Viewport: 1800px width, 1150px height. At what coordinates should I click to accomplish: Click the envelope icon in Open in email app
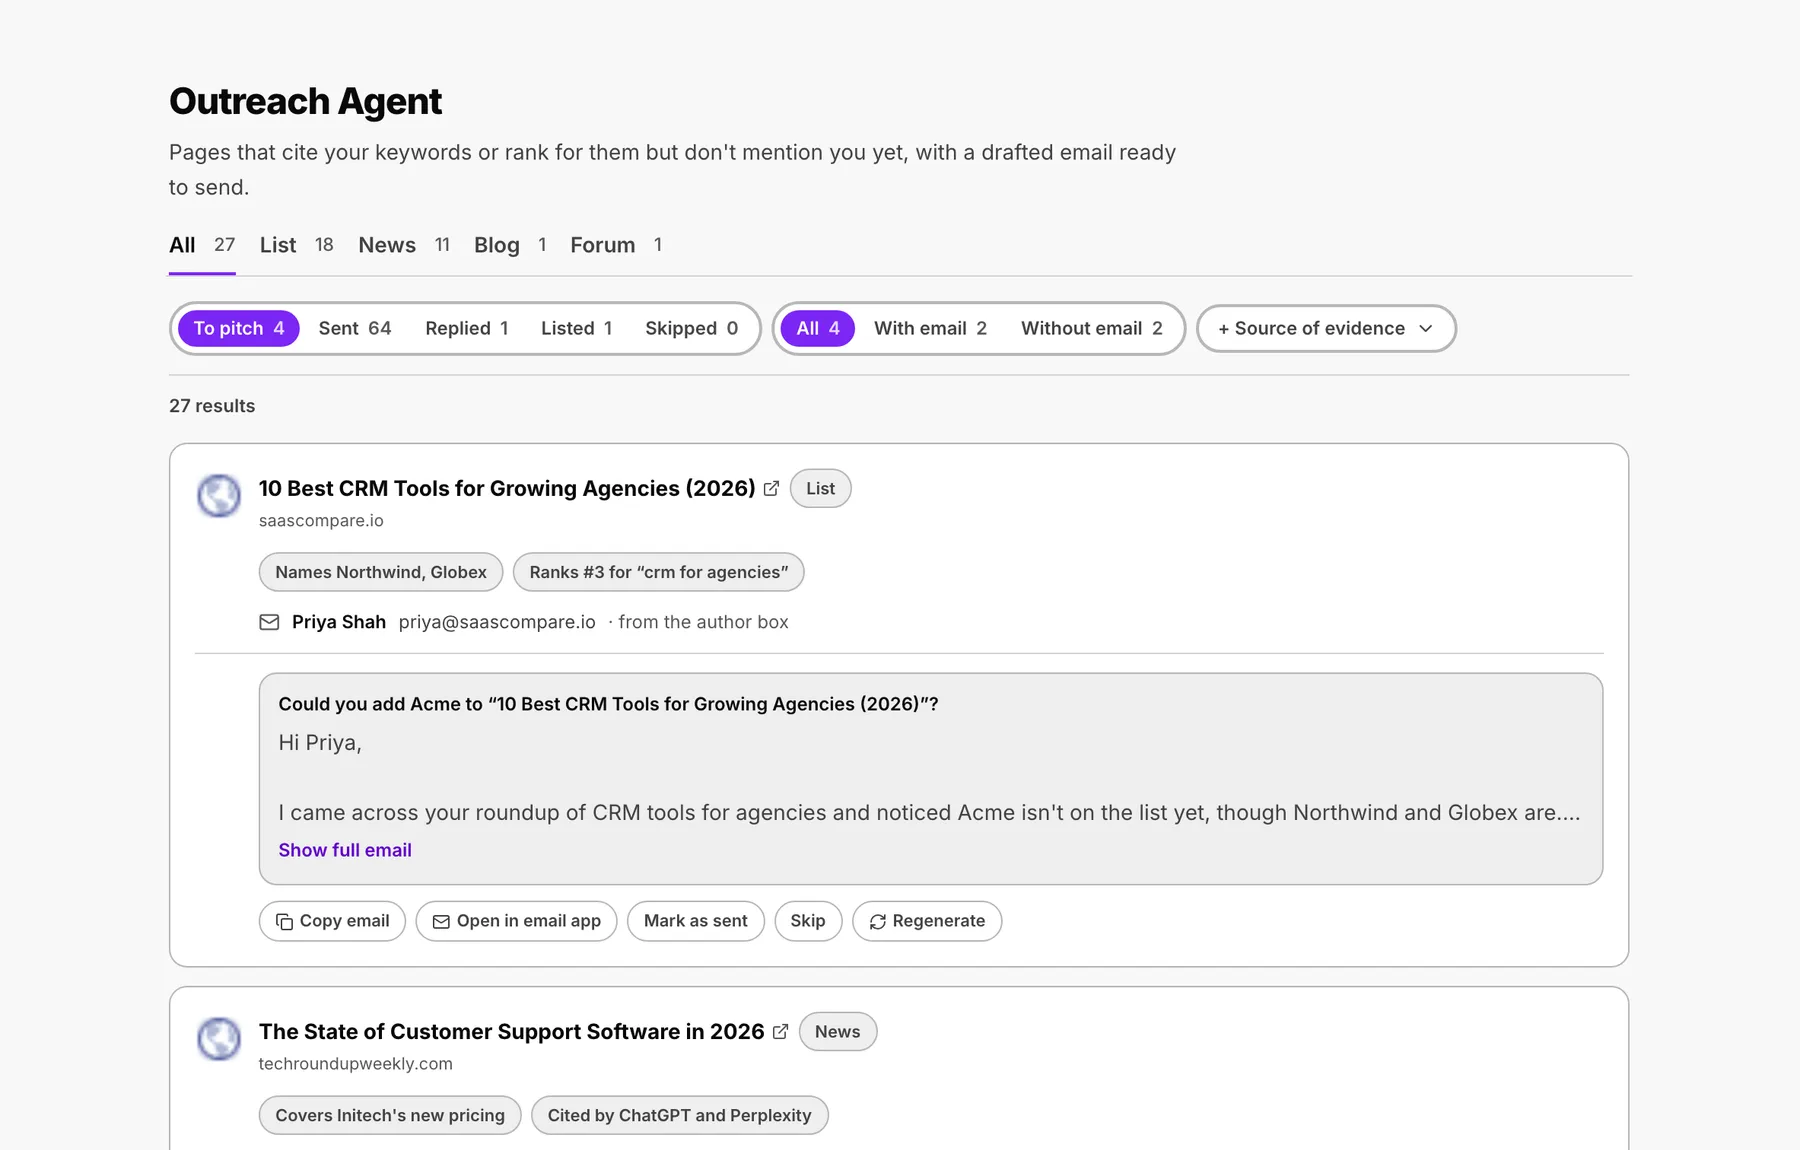441,921
